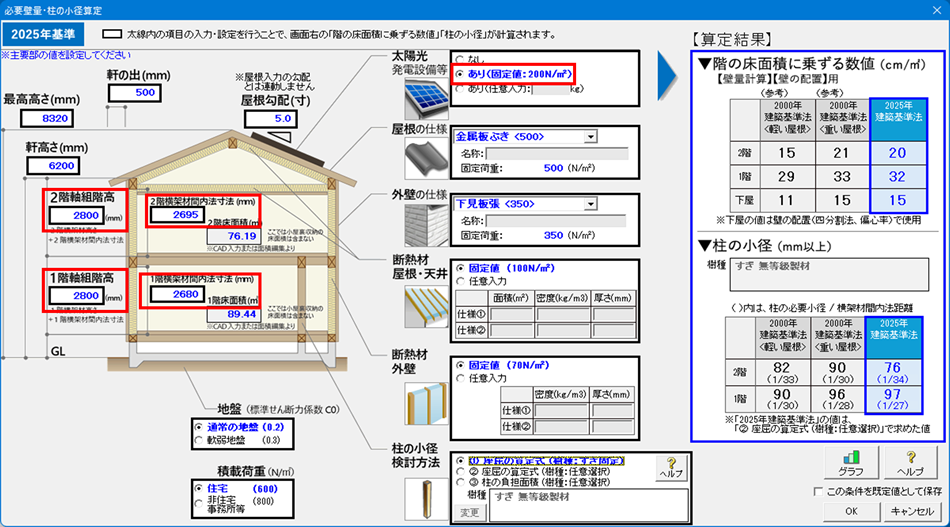Click 樹種 field in results panel

pyautogui.click(x=829, y=274)
